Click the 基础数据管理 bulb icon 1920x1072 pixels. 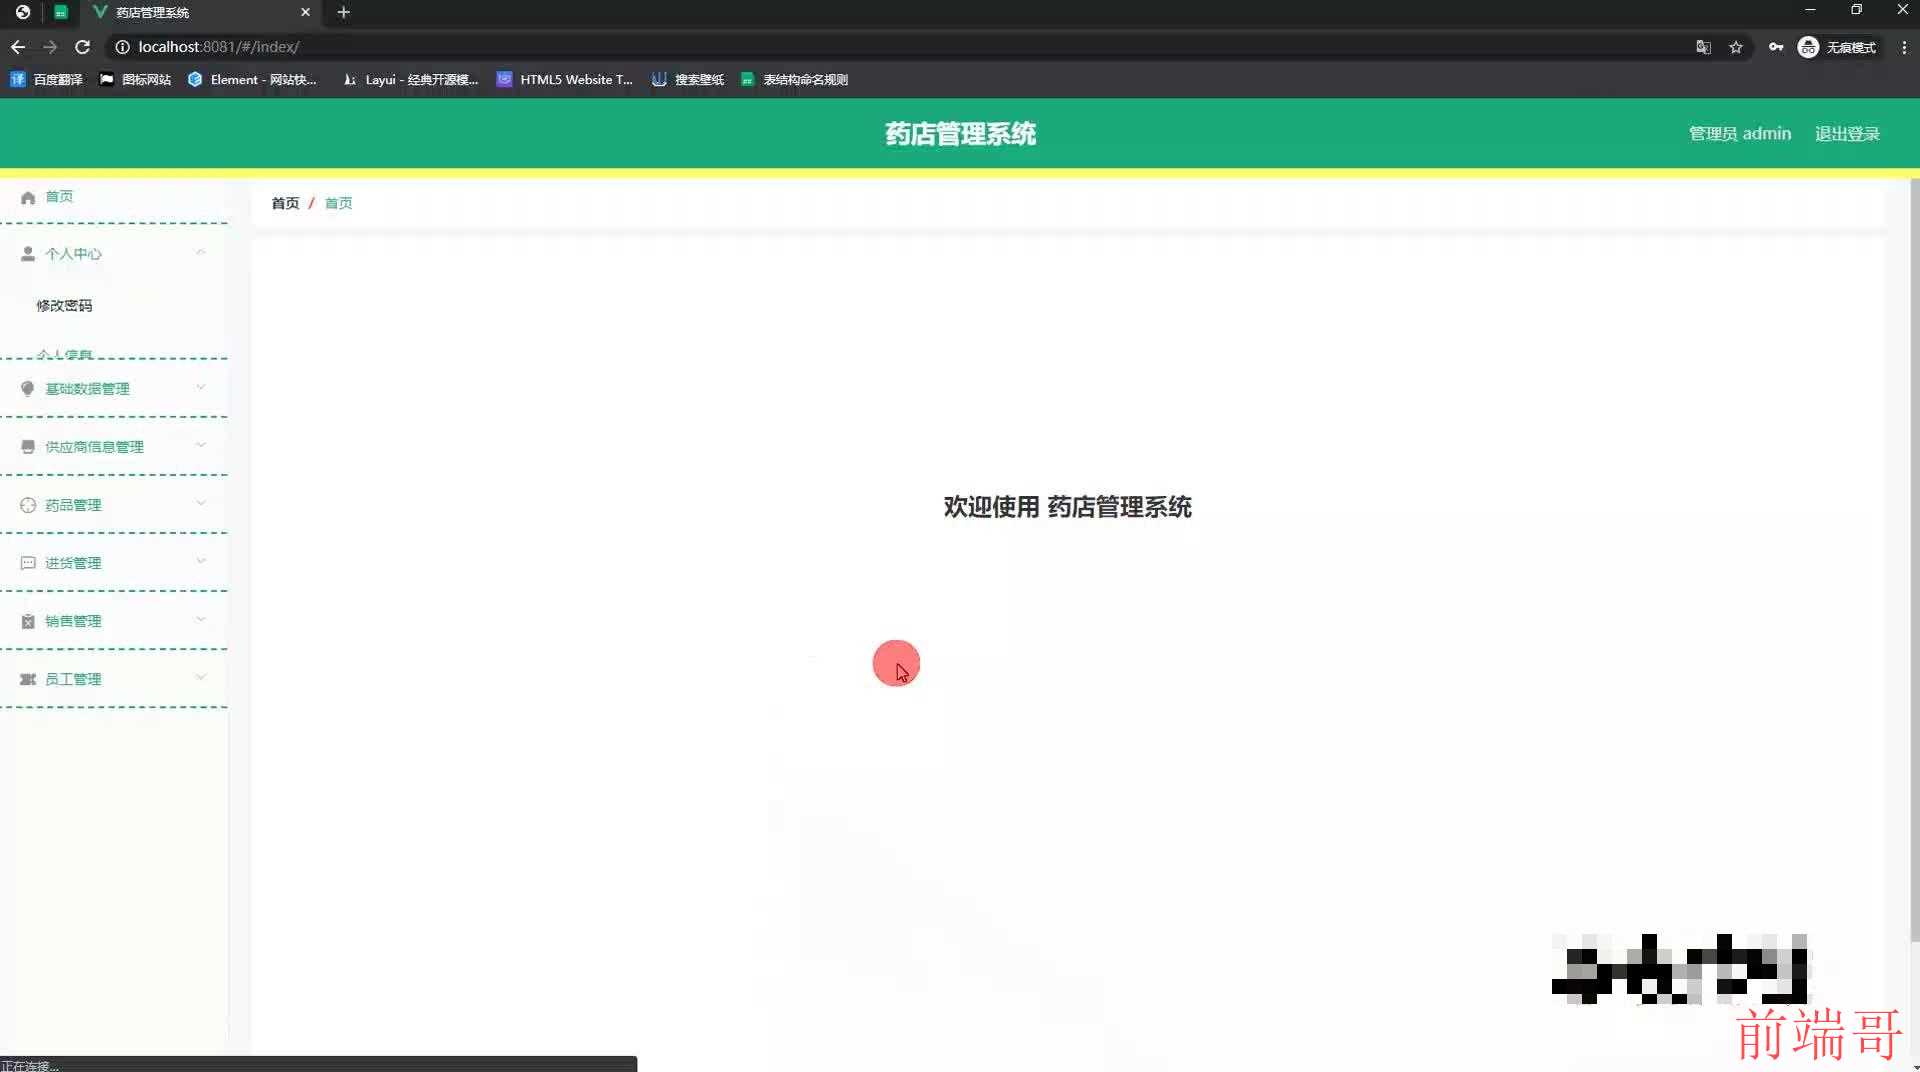(x=28, y=389)
